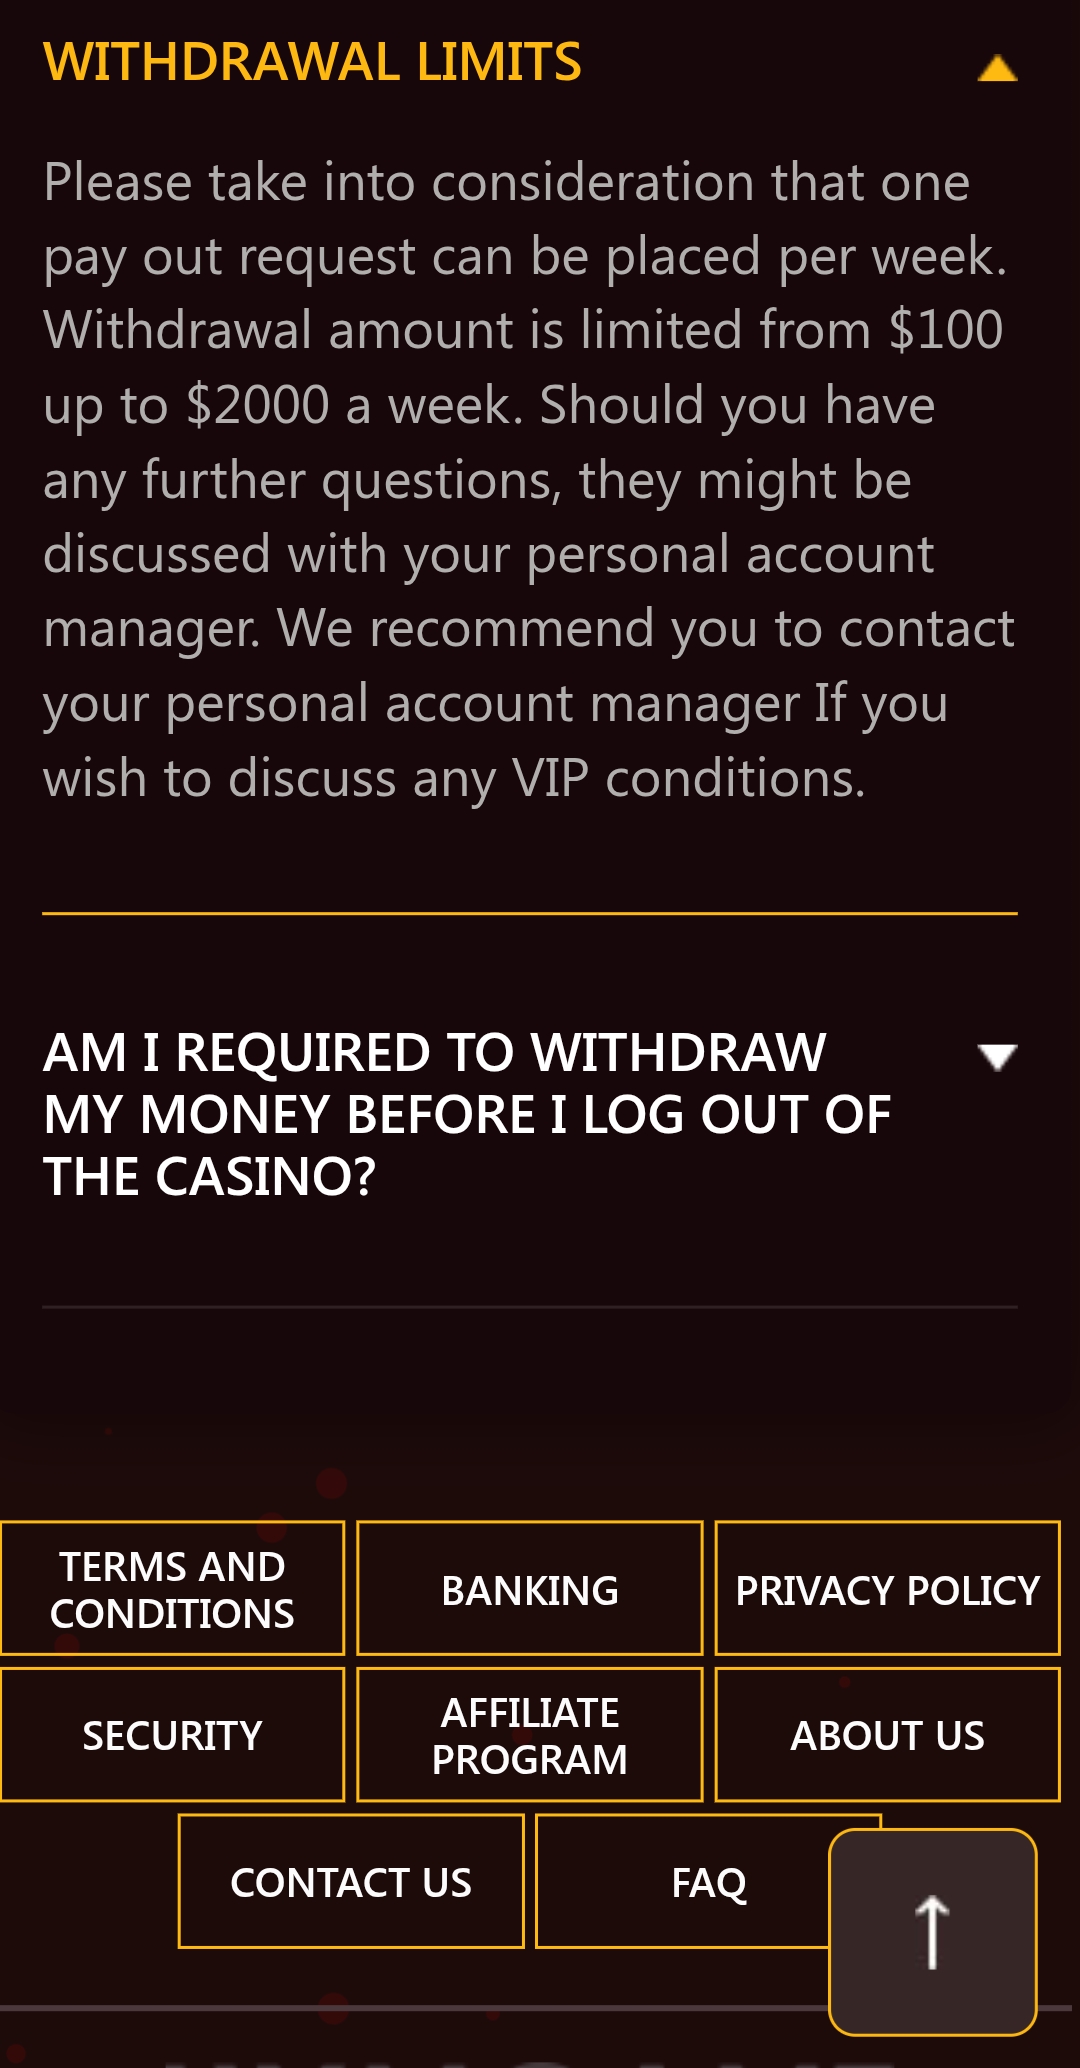
Task: Open the Affiliate Program page
Action: [x=530, y=1735]
